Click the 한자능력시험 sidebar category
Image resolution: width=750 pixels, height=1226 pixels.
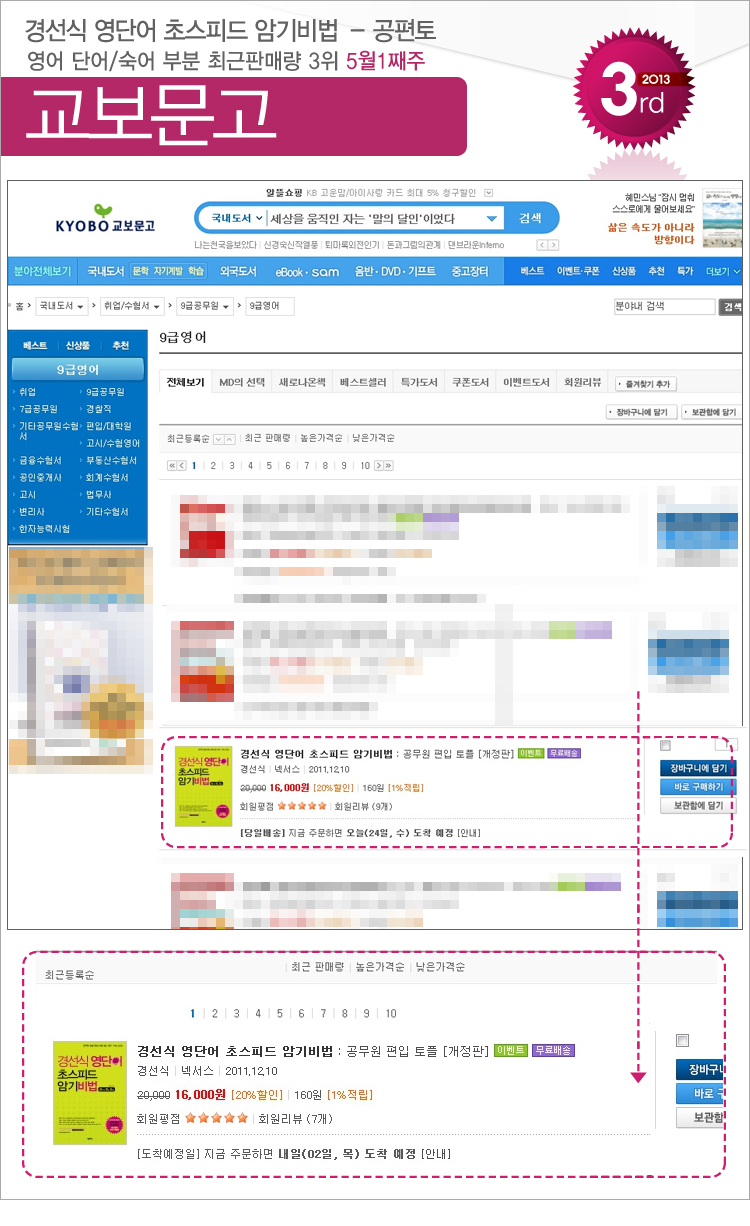coord(44,528)
